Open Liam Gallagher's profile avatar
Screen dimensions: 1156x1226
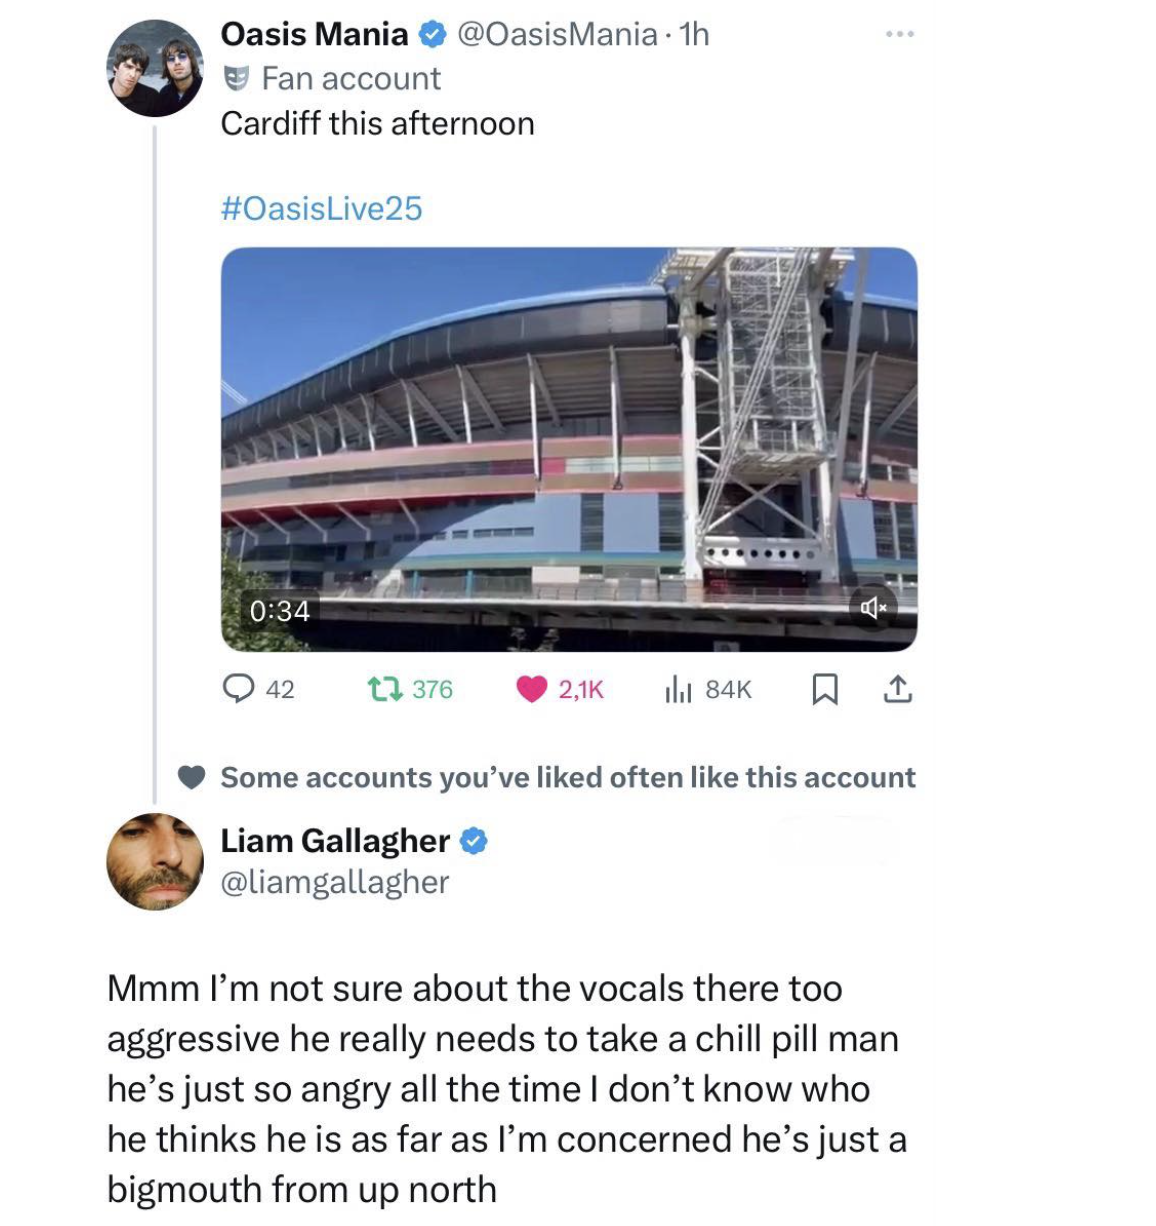click(x=155, y=861)
